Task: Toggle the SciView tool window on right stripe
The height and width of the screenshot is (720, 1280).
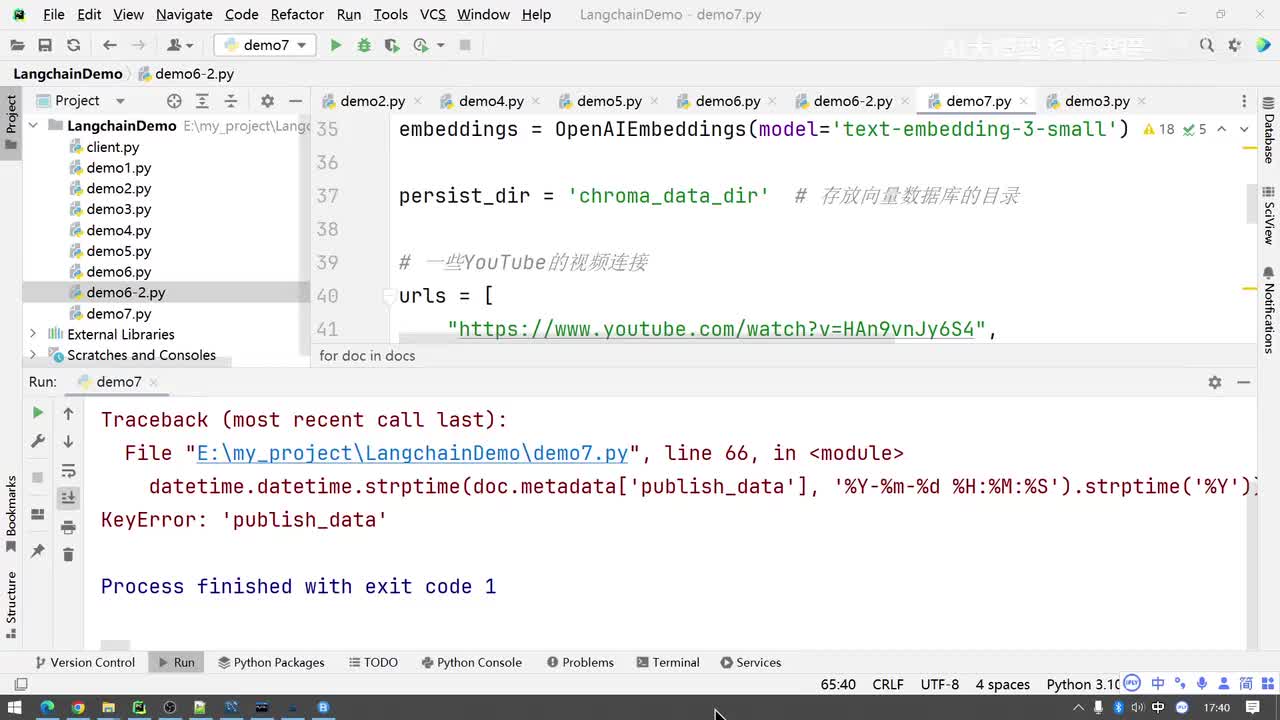Action: [x=1269, y=216]
